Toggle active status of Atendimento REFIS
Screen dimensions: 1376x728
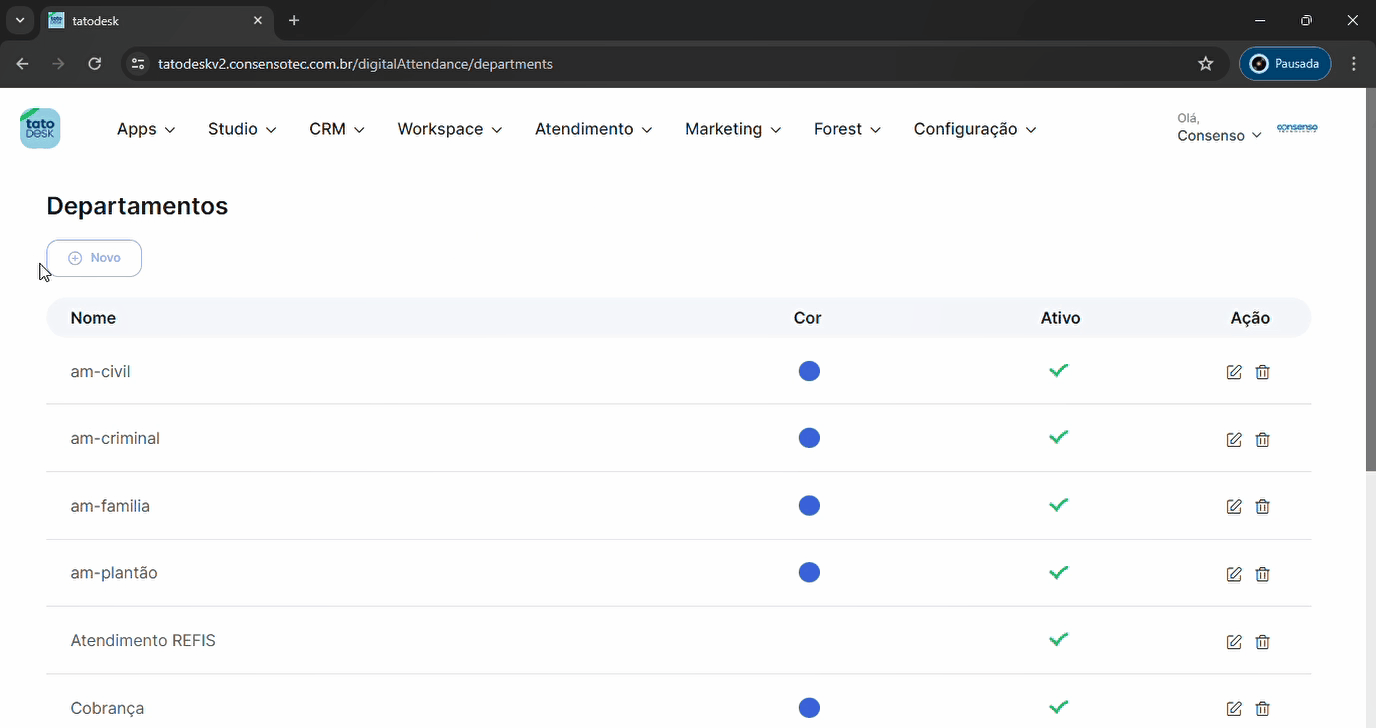(1059, 639)
